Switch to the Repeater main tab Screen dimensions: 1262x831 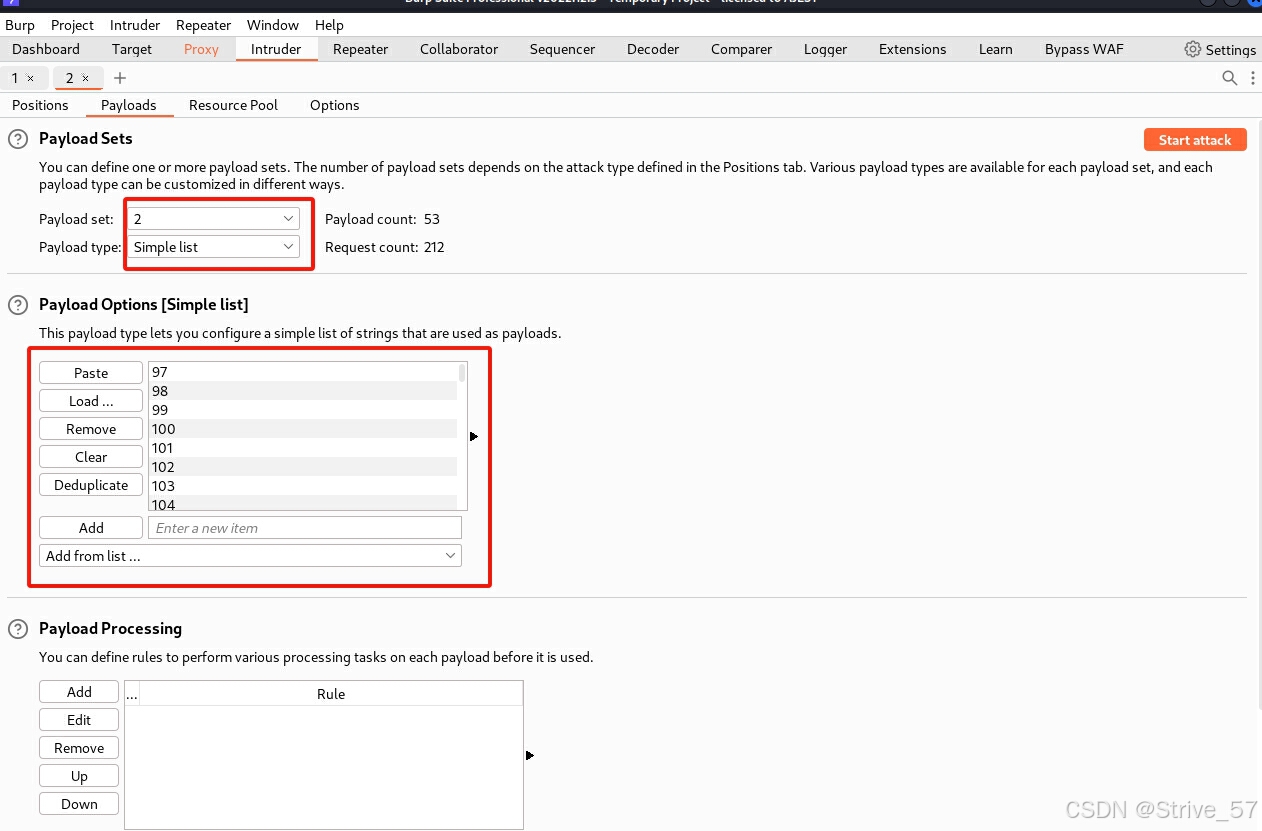361,49
